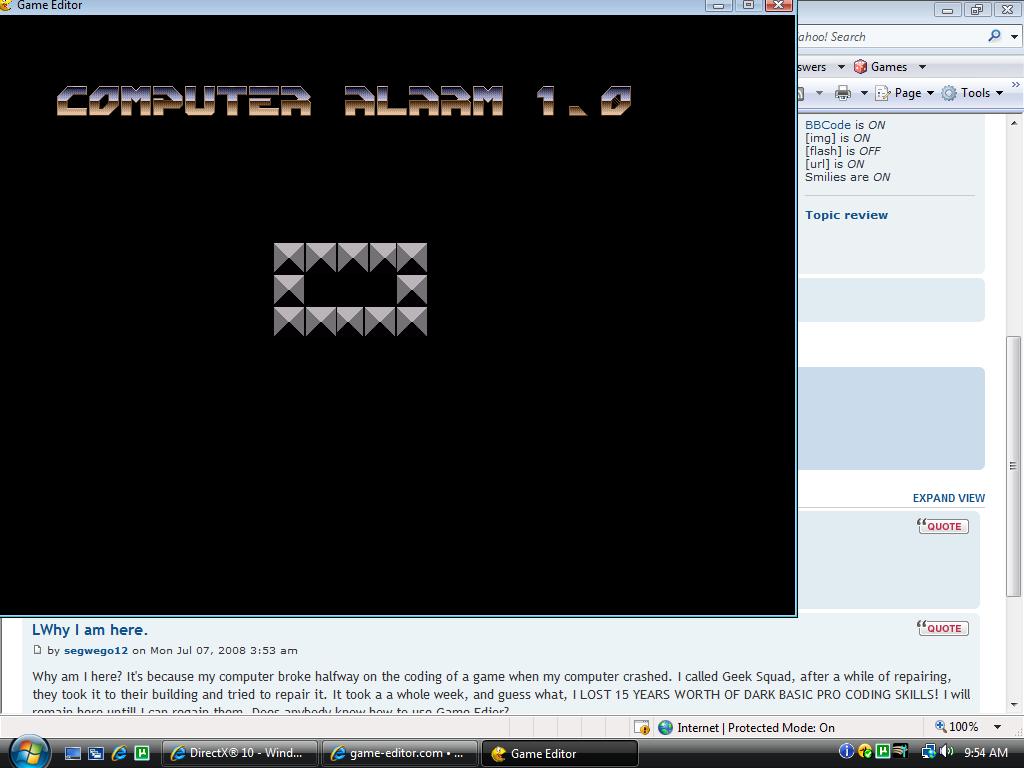Click the green striped tray icon
Viewport: 1024px width, 768px height.
pyautogui.click(x=901, y=752)
